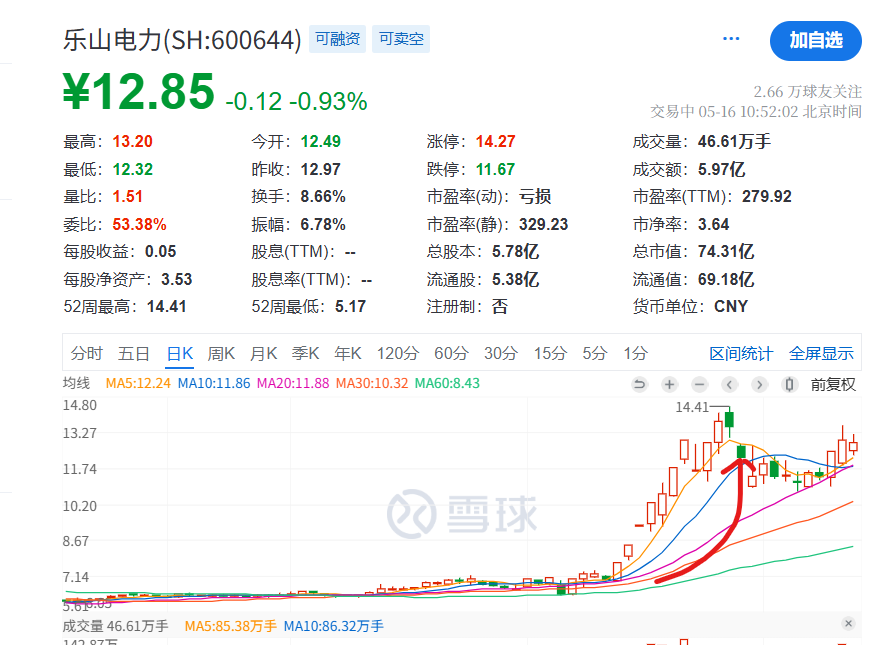Move chart right with the chevron icon
Viewport: 886px width, 645px height.
coord(759,385)
